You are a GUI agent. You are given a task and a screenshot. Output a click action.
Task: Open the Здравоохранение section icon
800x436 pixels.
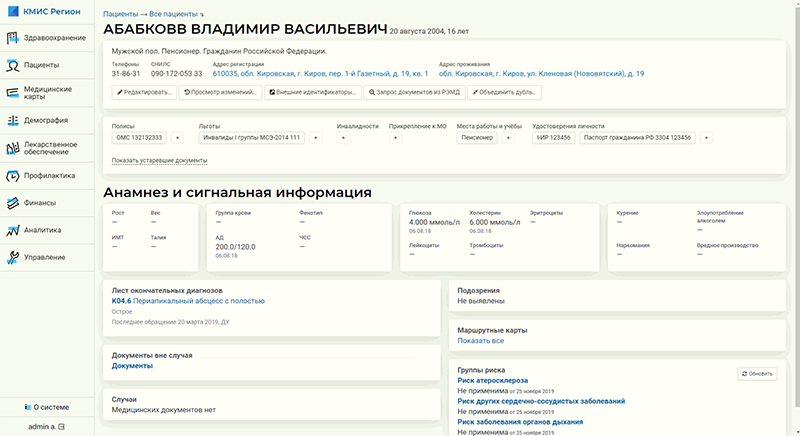(13, 38)
